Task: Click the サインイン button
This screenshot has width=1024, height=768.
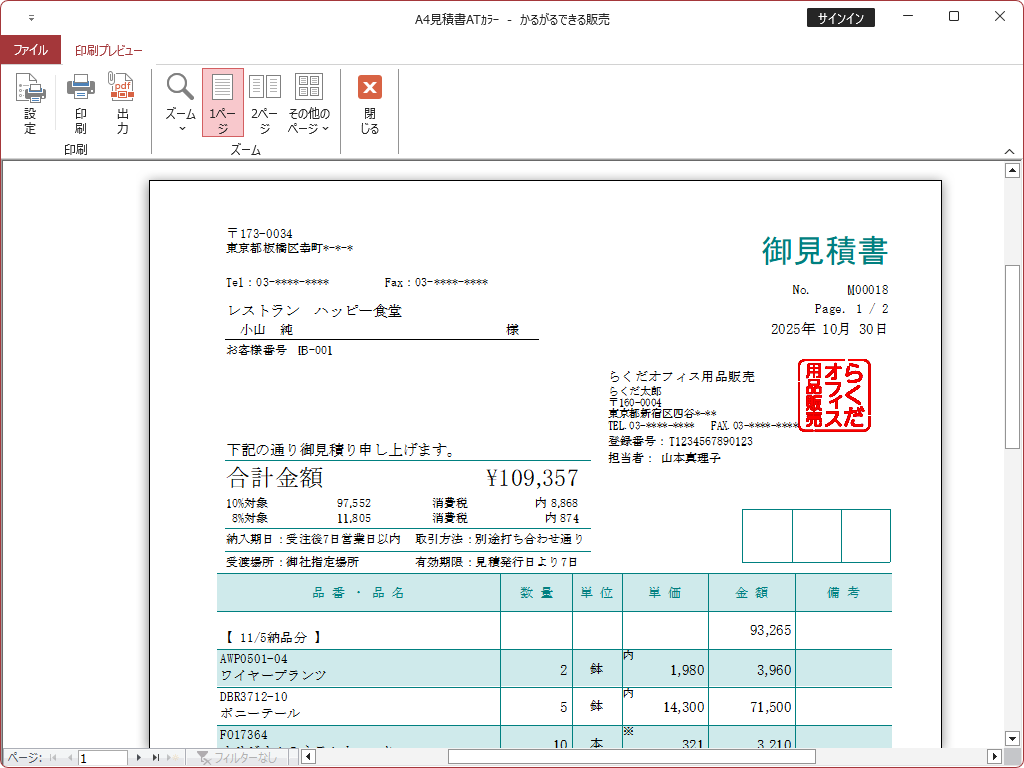Action: (841, 18)
